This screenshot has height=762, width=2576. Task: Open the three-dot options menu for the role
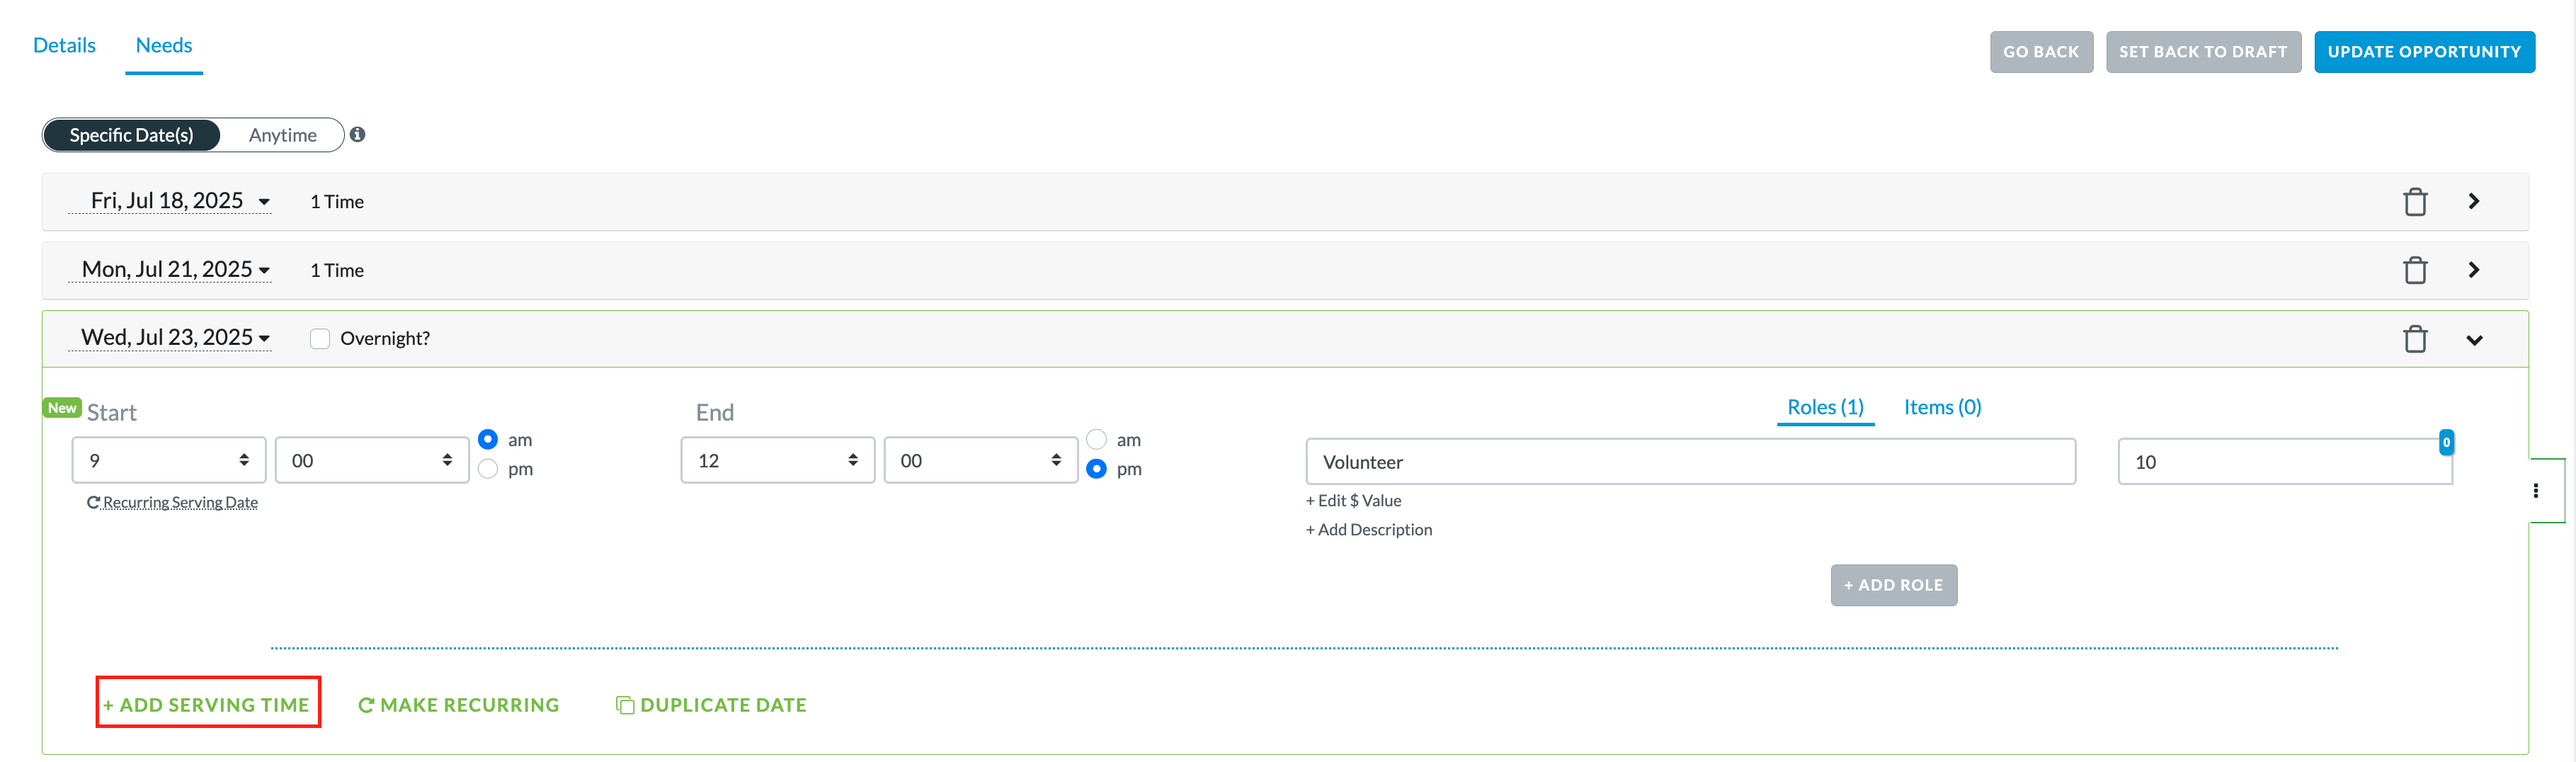tap(2535, 490)
